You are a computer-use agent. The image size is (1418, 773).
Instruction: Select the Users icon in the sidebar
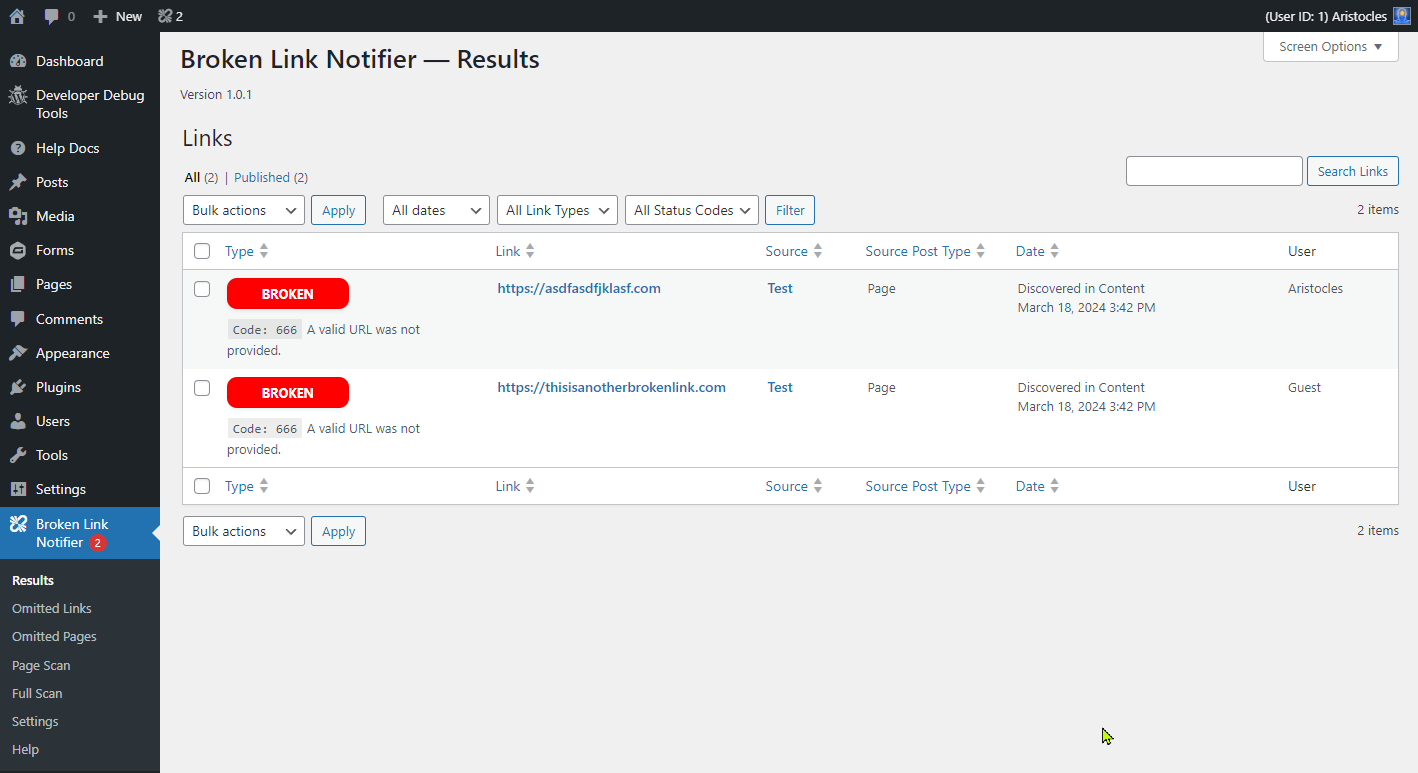pyautogui.click(x=21, y=420)
